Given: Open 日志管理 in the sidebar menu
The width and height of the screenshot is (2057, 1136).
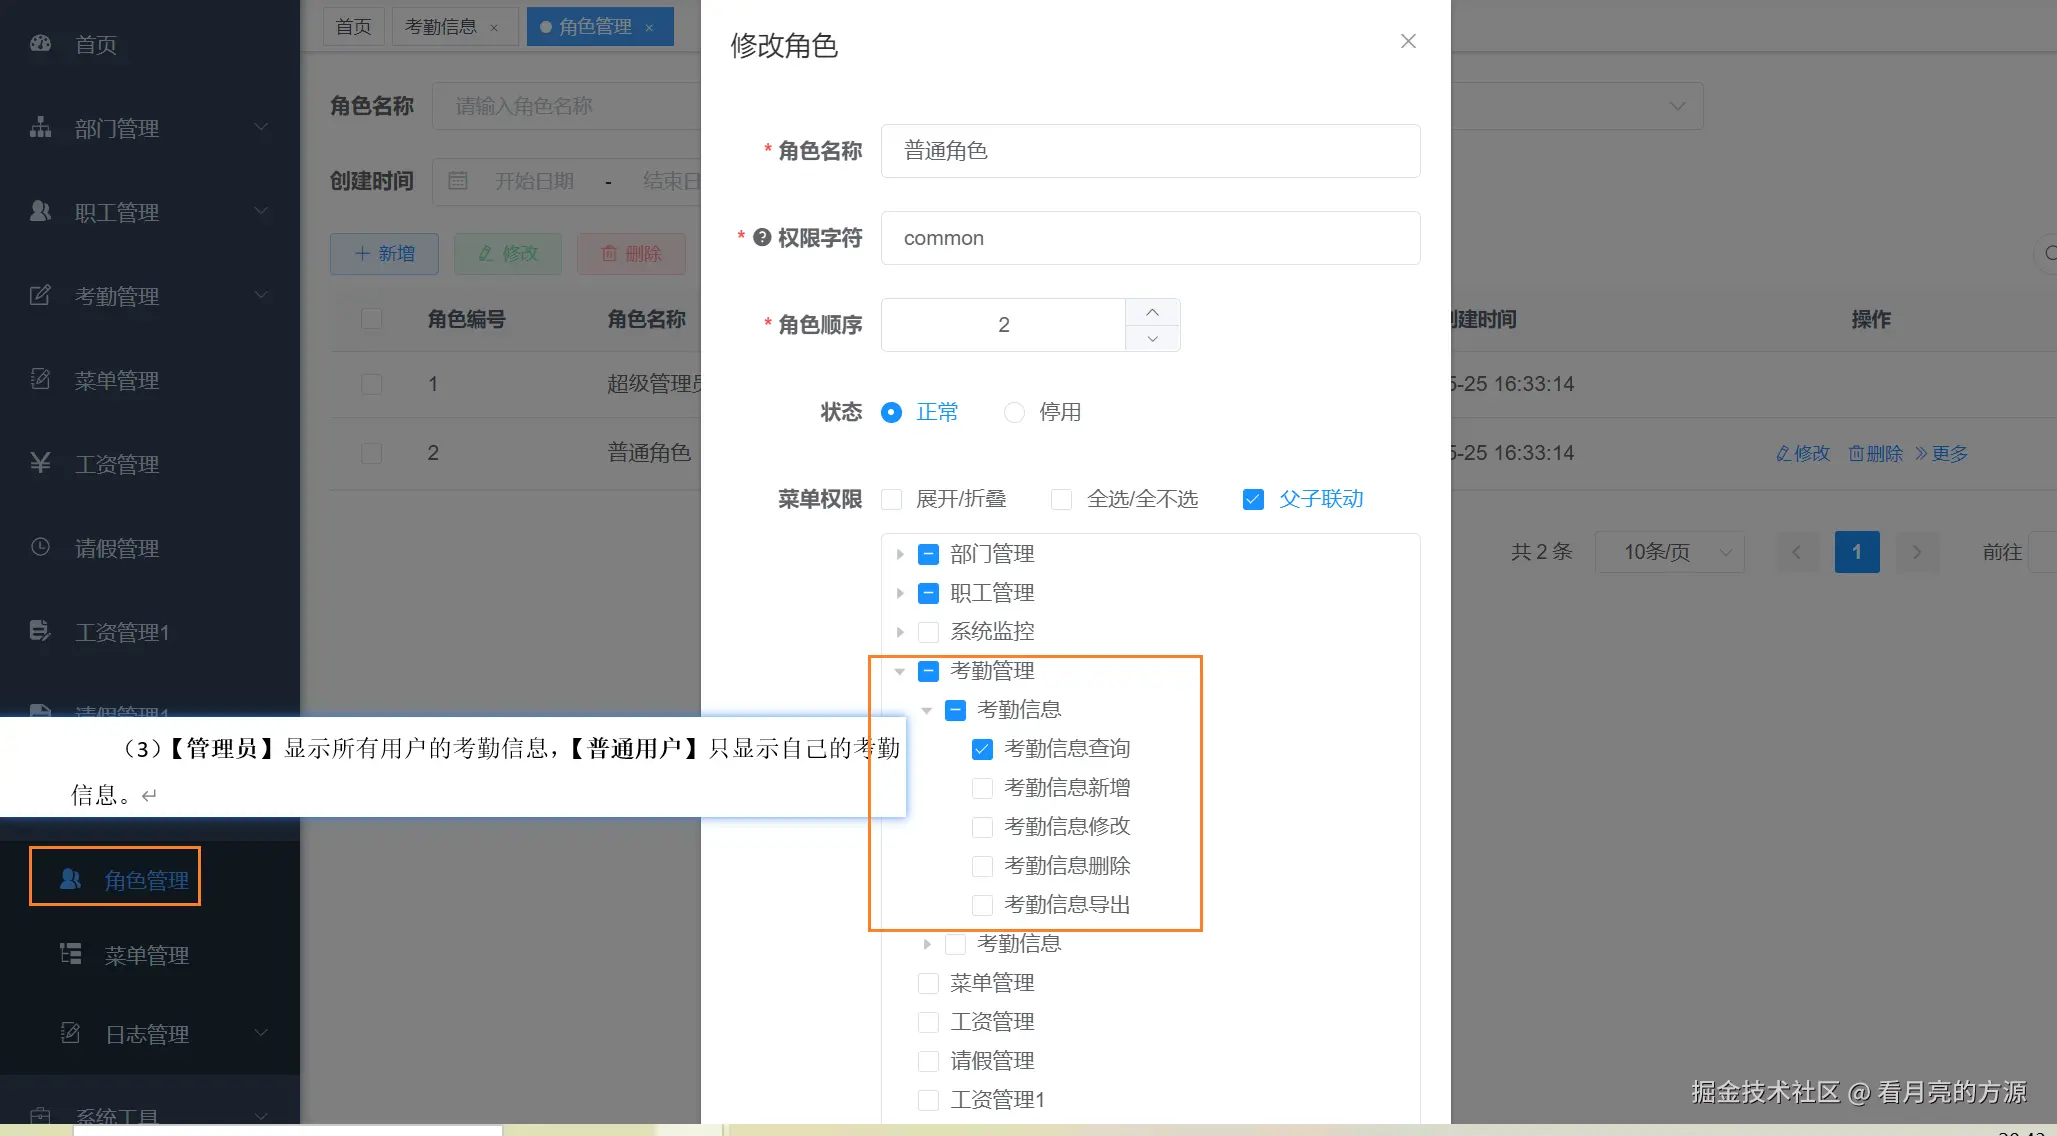Looking at the screenshot, I should click(147, 1034).
